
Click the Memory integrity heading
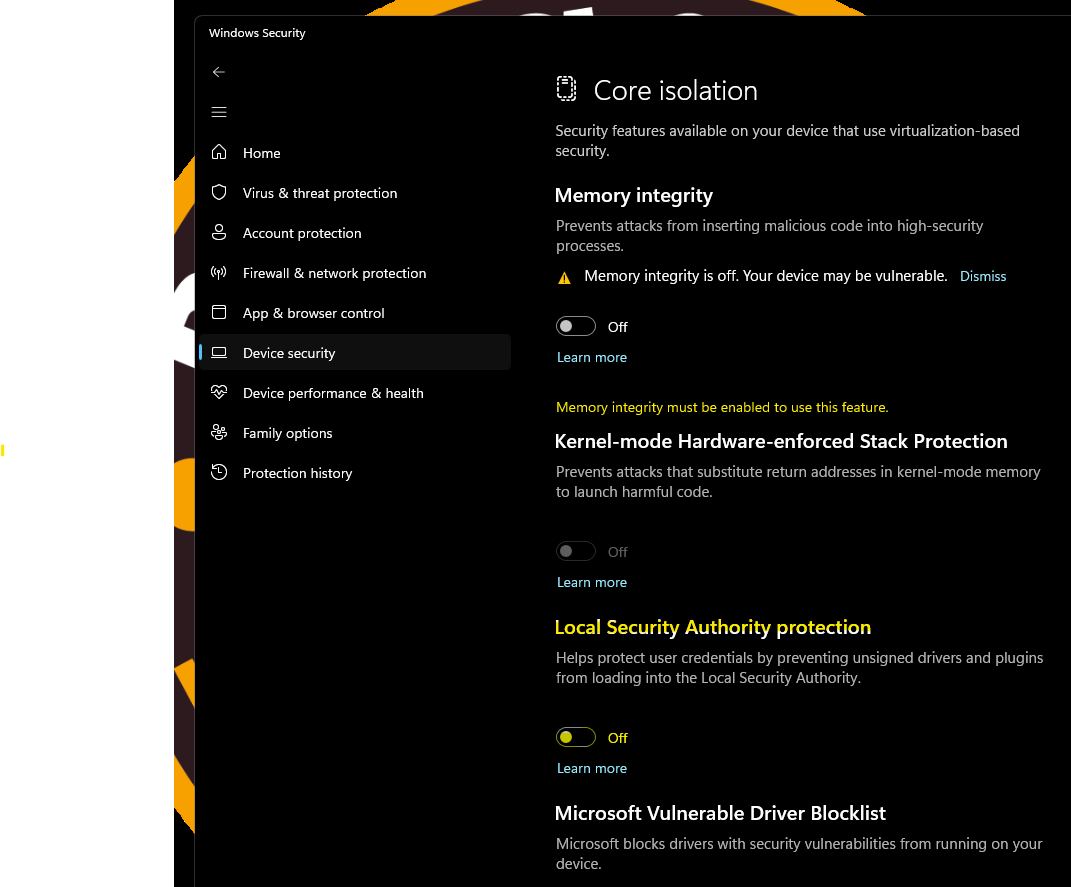(x=634, y=196)
